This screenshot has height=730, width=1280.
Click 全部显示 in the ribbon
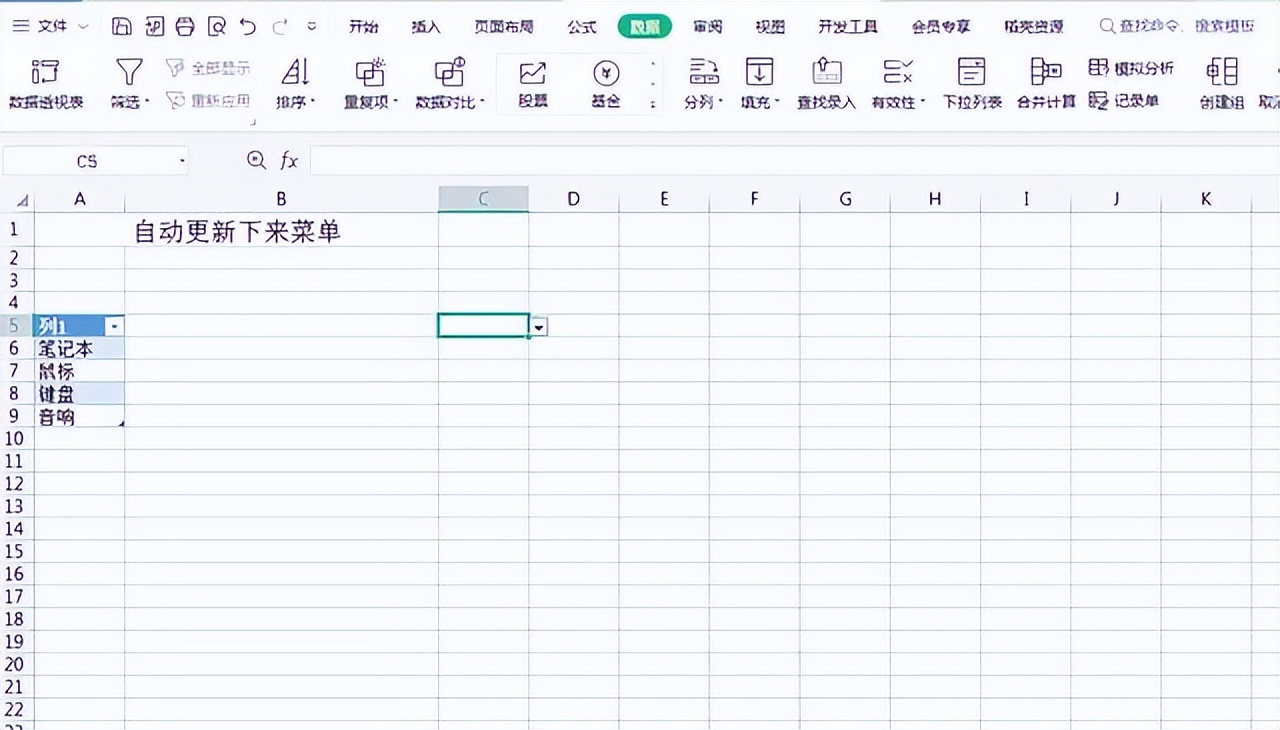click(x=208, y=68)
